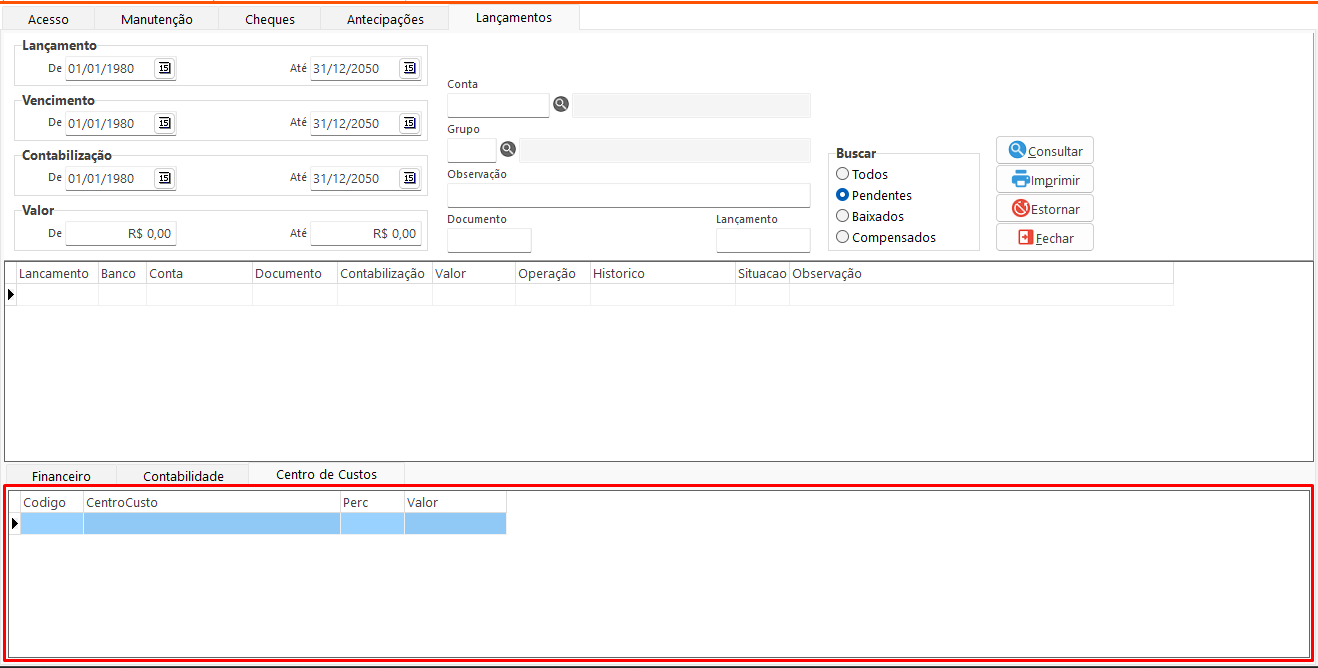This screenshot has height=668, width=1318.
Task: Click the Estornar button
Action: pos(1045,209)
